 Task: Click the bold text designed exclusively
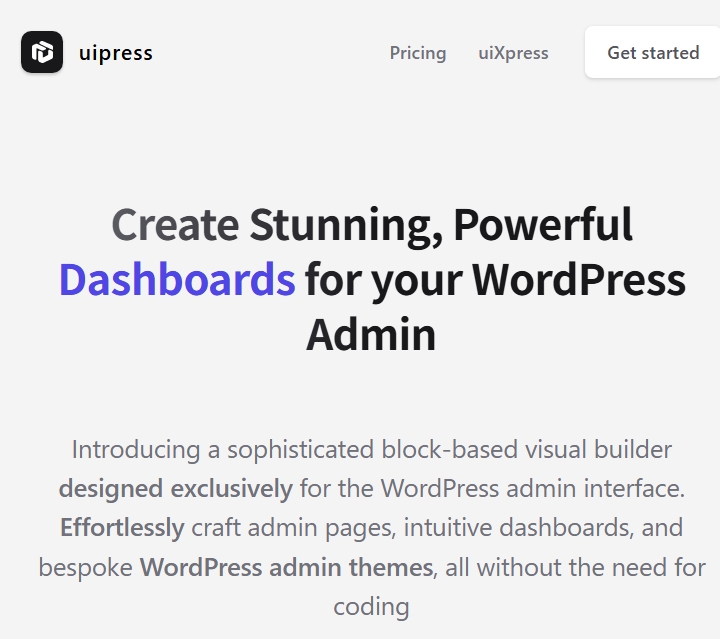176,488
